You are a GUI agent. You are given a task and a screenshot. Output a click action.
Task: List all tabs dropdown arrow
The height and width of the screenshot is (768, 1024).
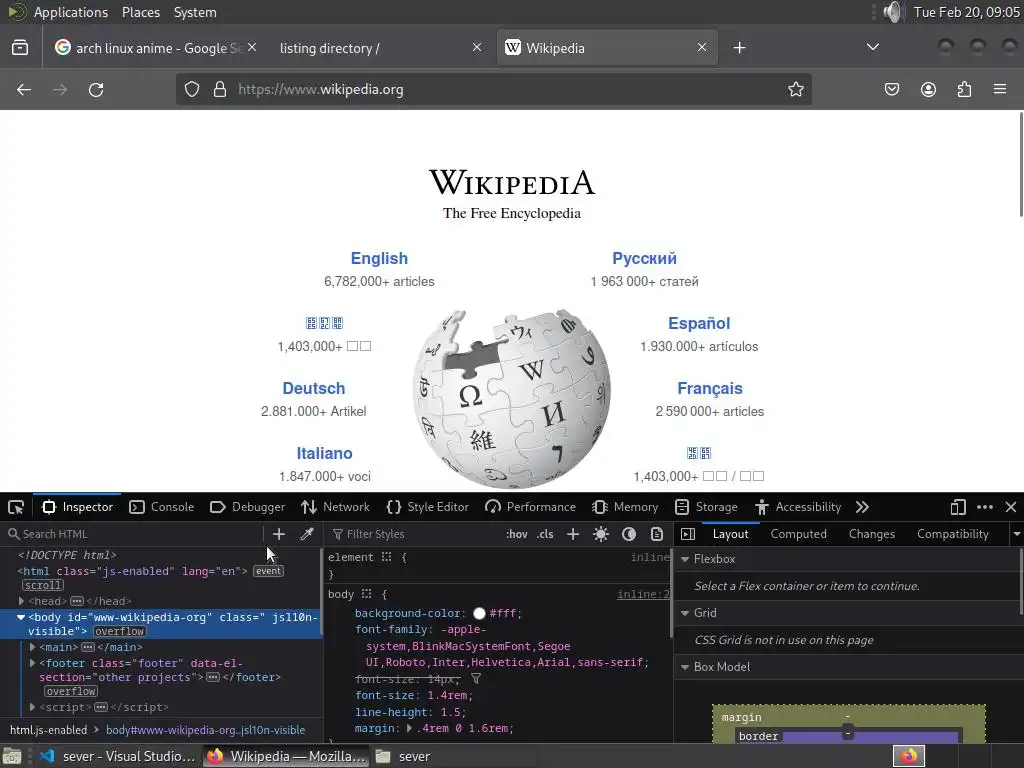(872, 47)
